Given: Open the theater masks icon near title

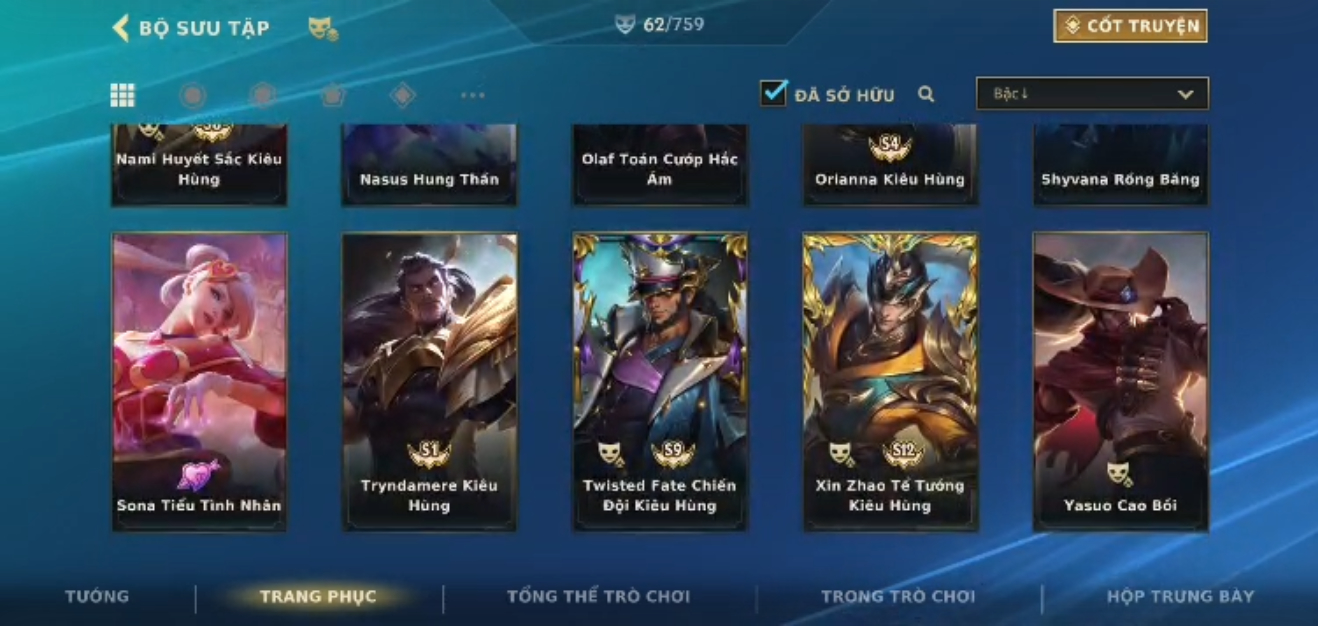Looking at the screenshot, I should [x=322, y=29].
